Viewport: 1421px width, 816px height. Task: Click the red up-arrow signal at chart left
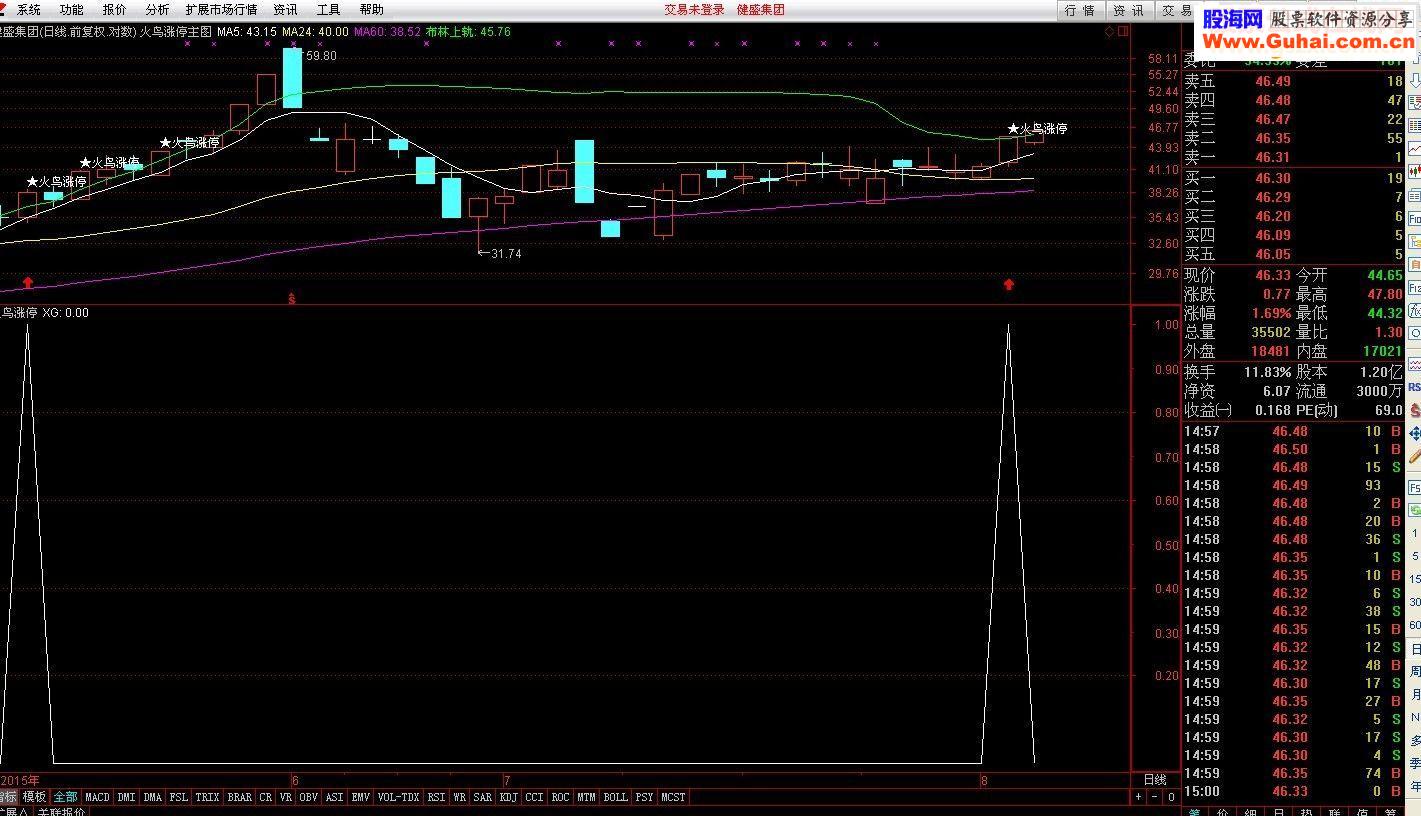coord(28,284)
